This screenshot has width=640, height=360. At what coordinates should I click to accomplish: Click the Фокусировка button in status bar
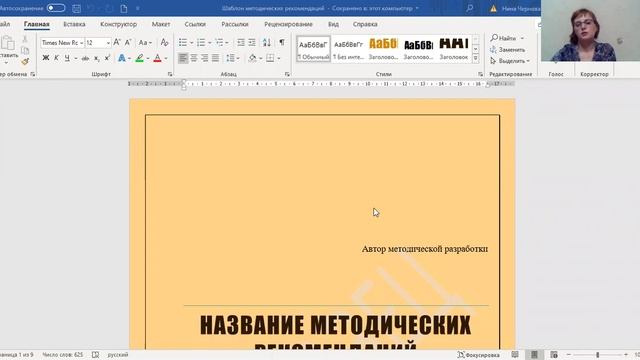pyautogui.click(x=479, y=355)
